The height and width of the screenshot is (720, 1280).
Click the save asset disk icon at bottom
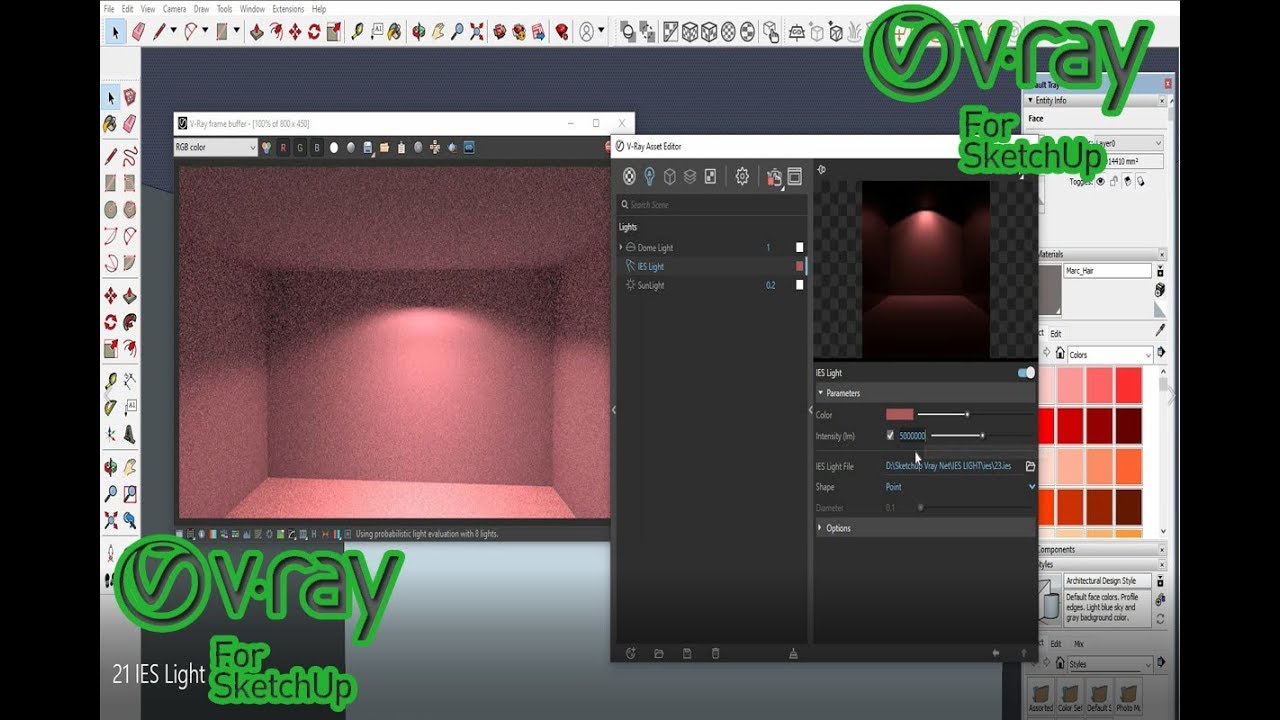point(687,653)
